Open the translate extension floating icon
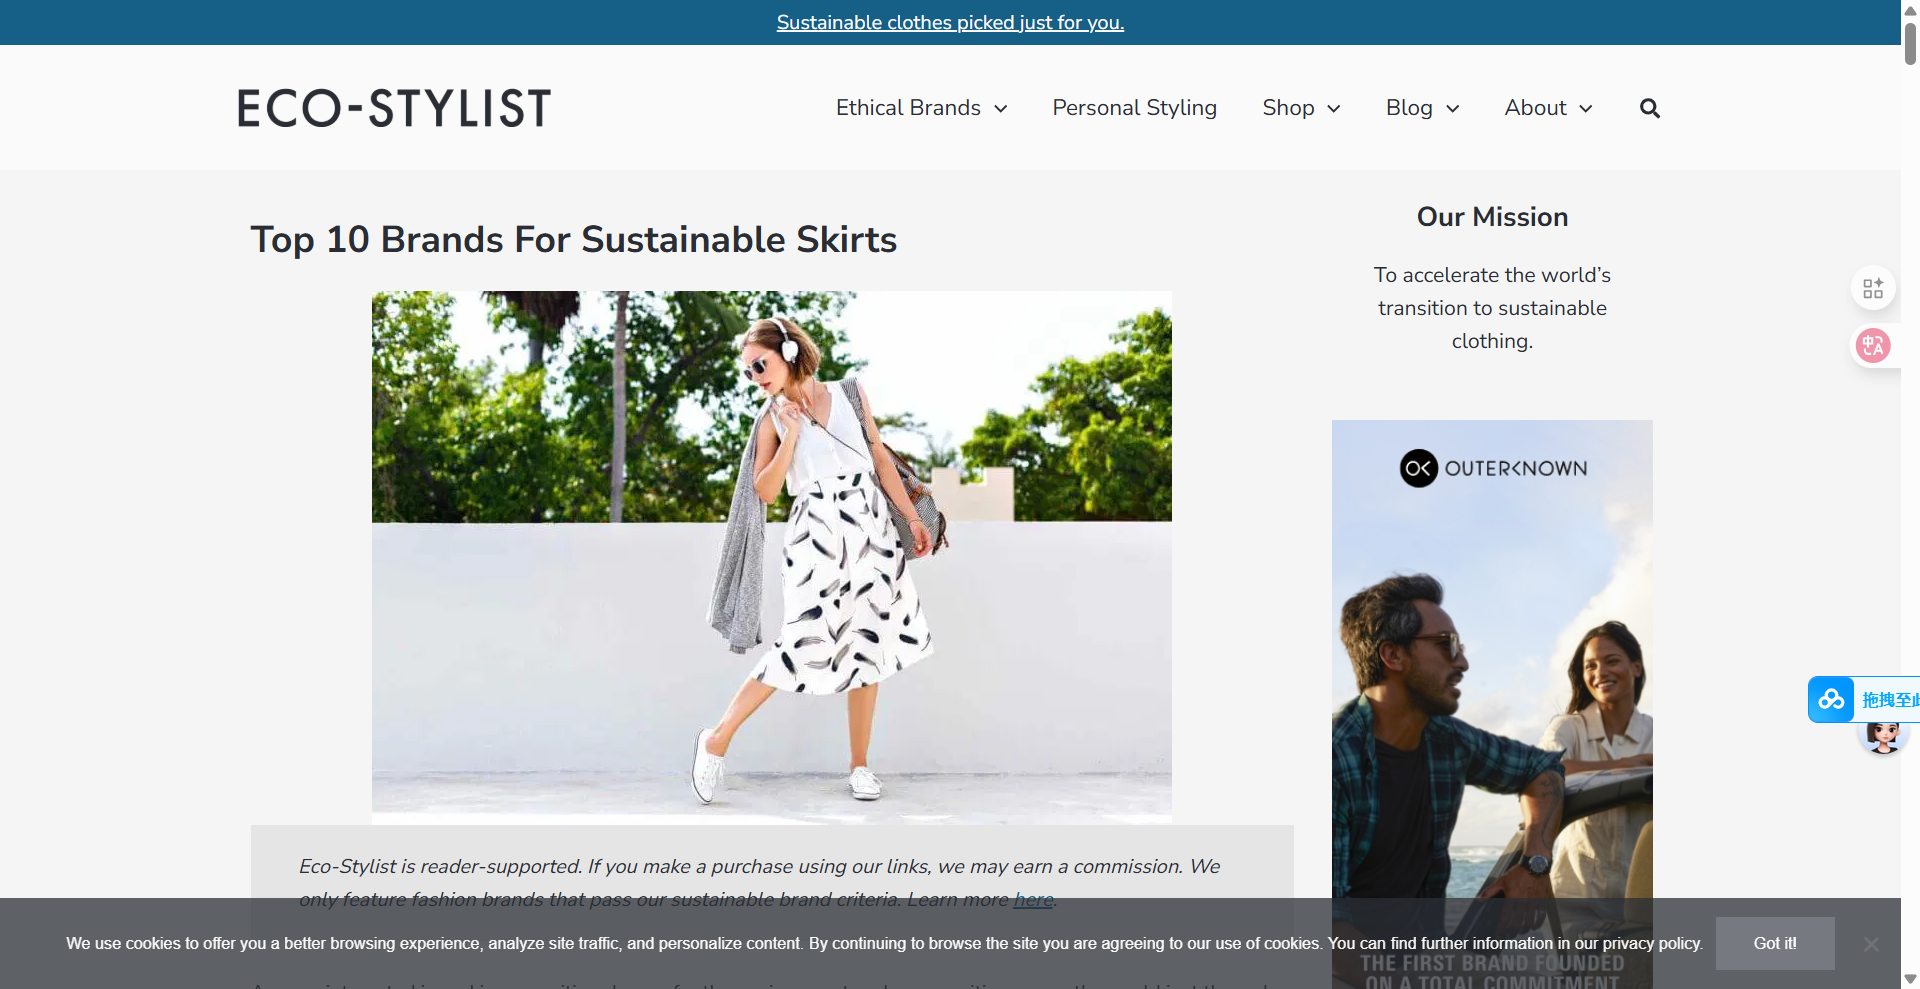The image size is (1920, 989). tap(1873, 346)
